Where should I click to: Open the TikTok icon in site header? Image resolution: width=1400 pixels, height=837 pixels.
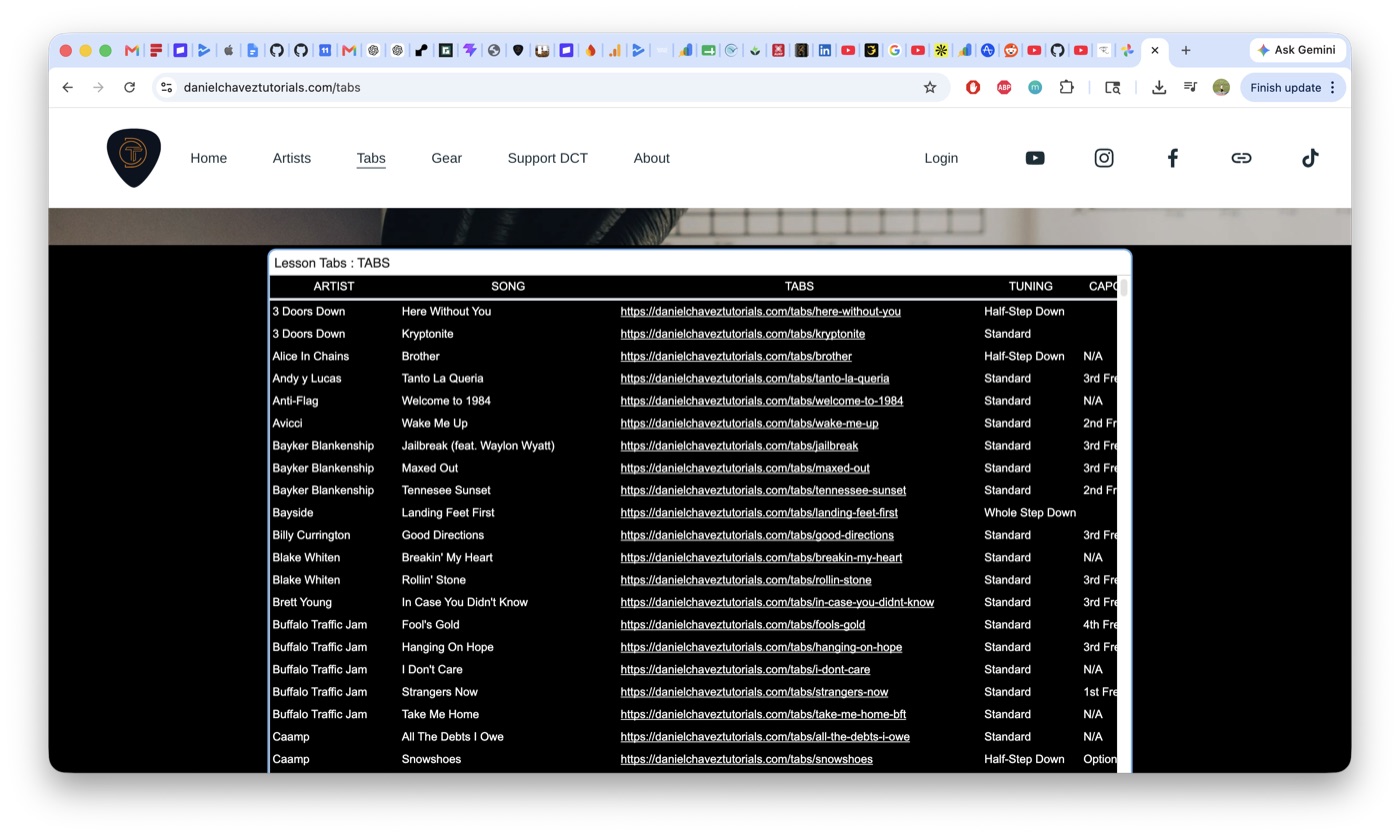point(1310,158)
